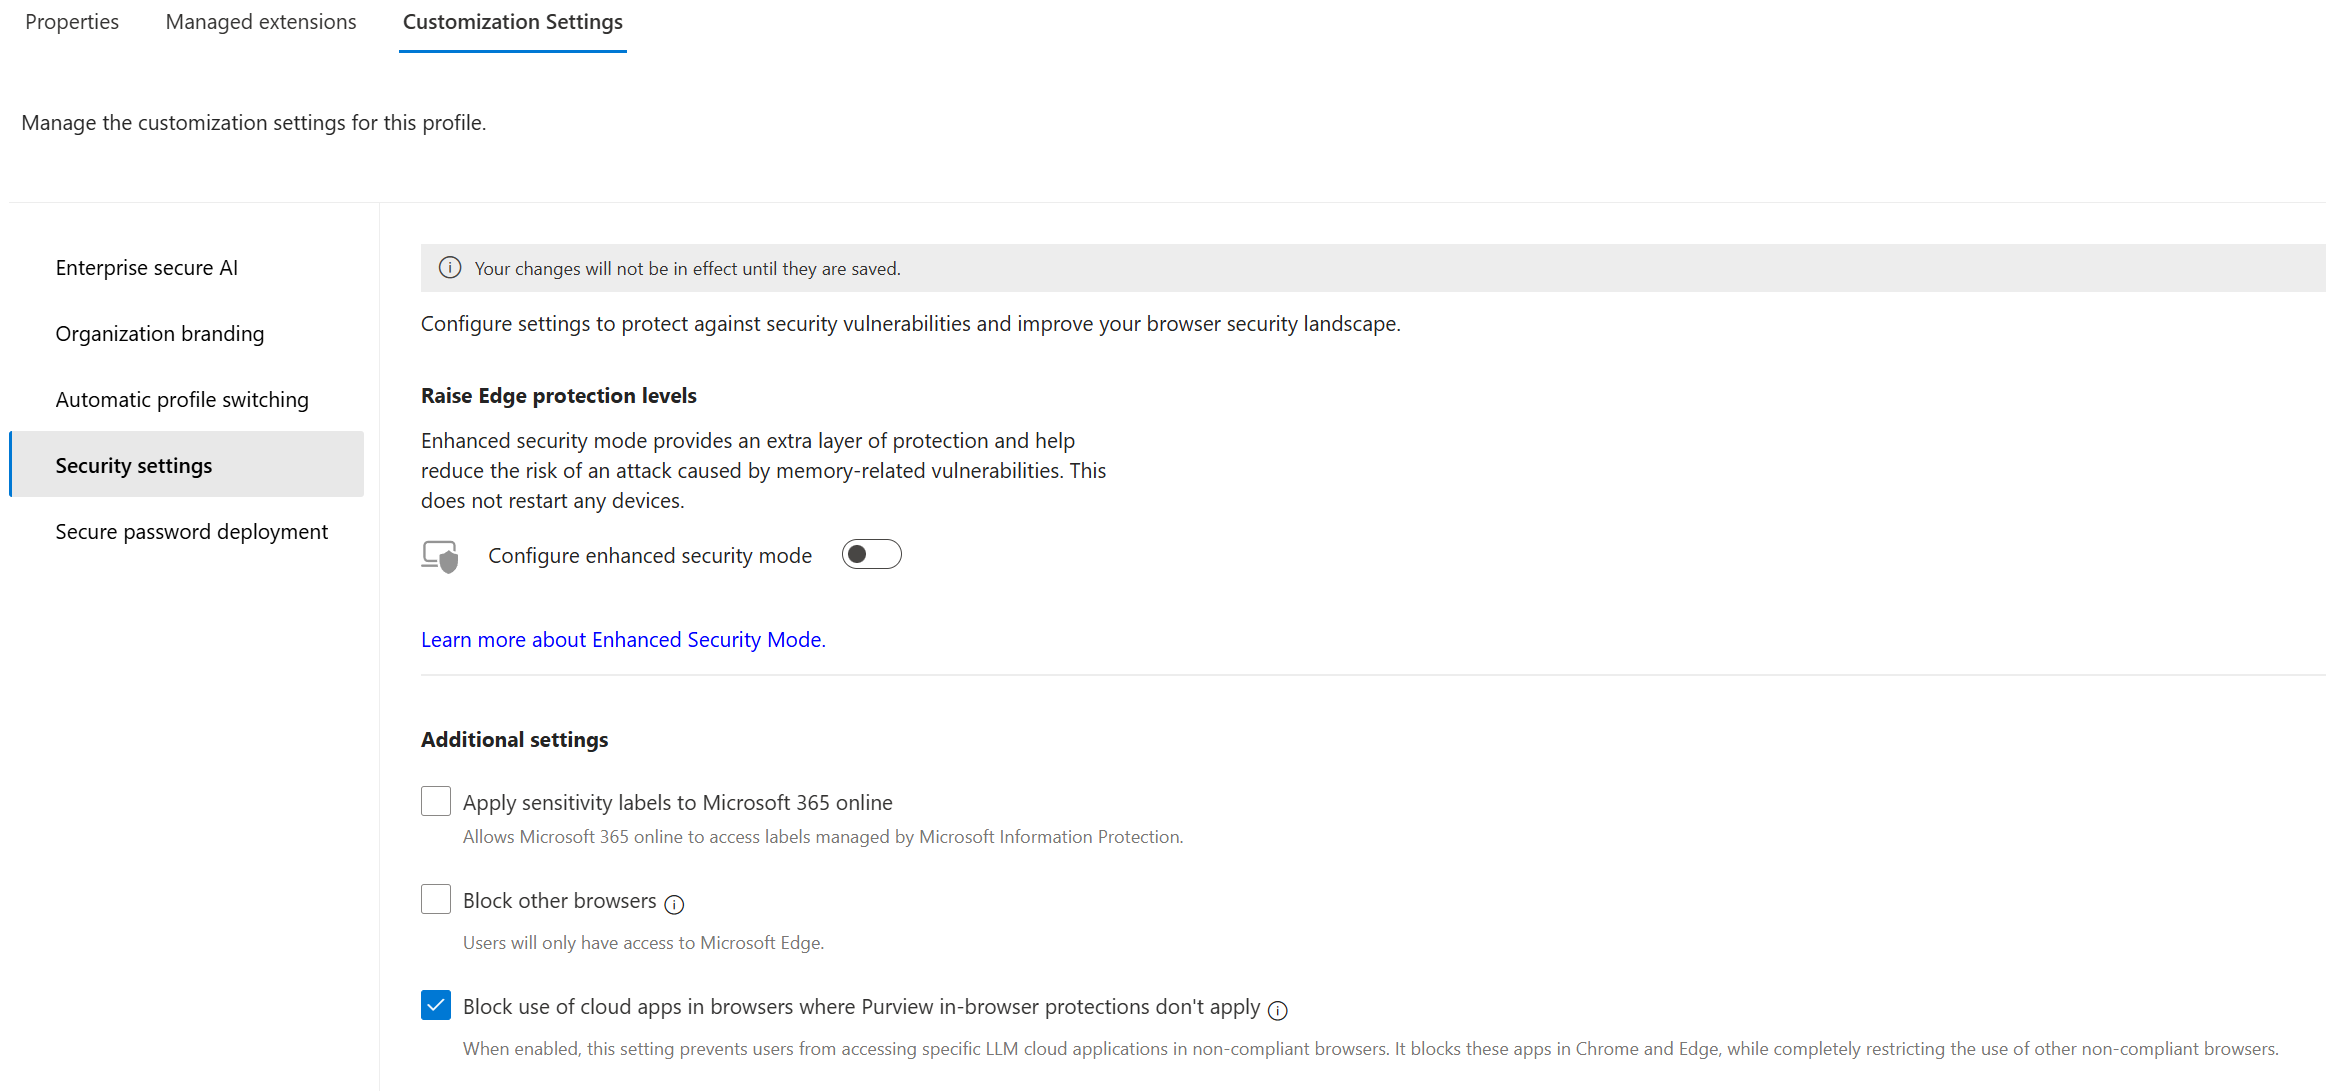2326x1091 pixels.
Task: Show info for Purview in-browser protections setting
Action: pyautogui.click(x=1278, y=1010)
